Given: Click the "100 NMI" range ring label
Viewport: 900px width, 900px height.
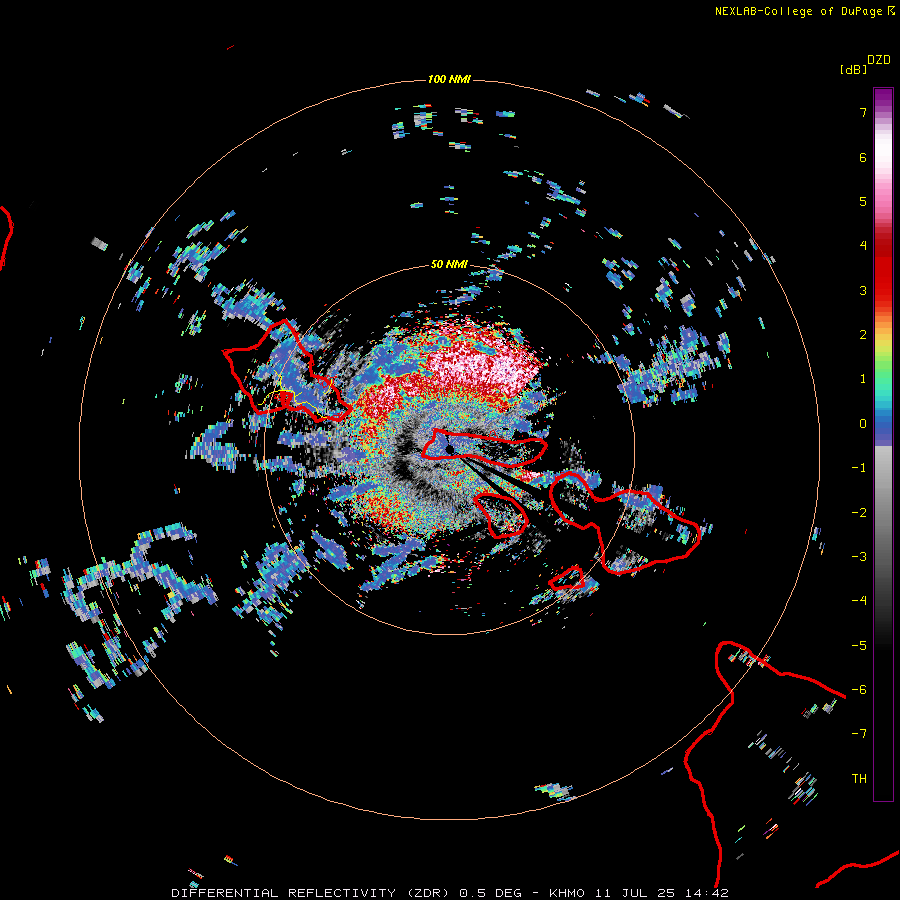Looking at the screenshot, I should coord(449,79).
